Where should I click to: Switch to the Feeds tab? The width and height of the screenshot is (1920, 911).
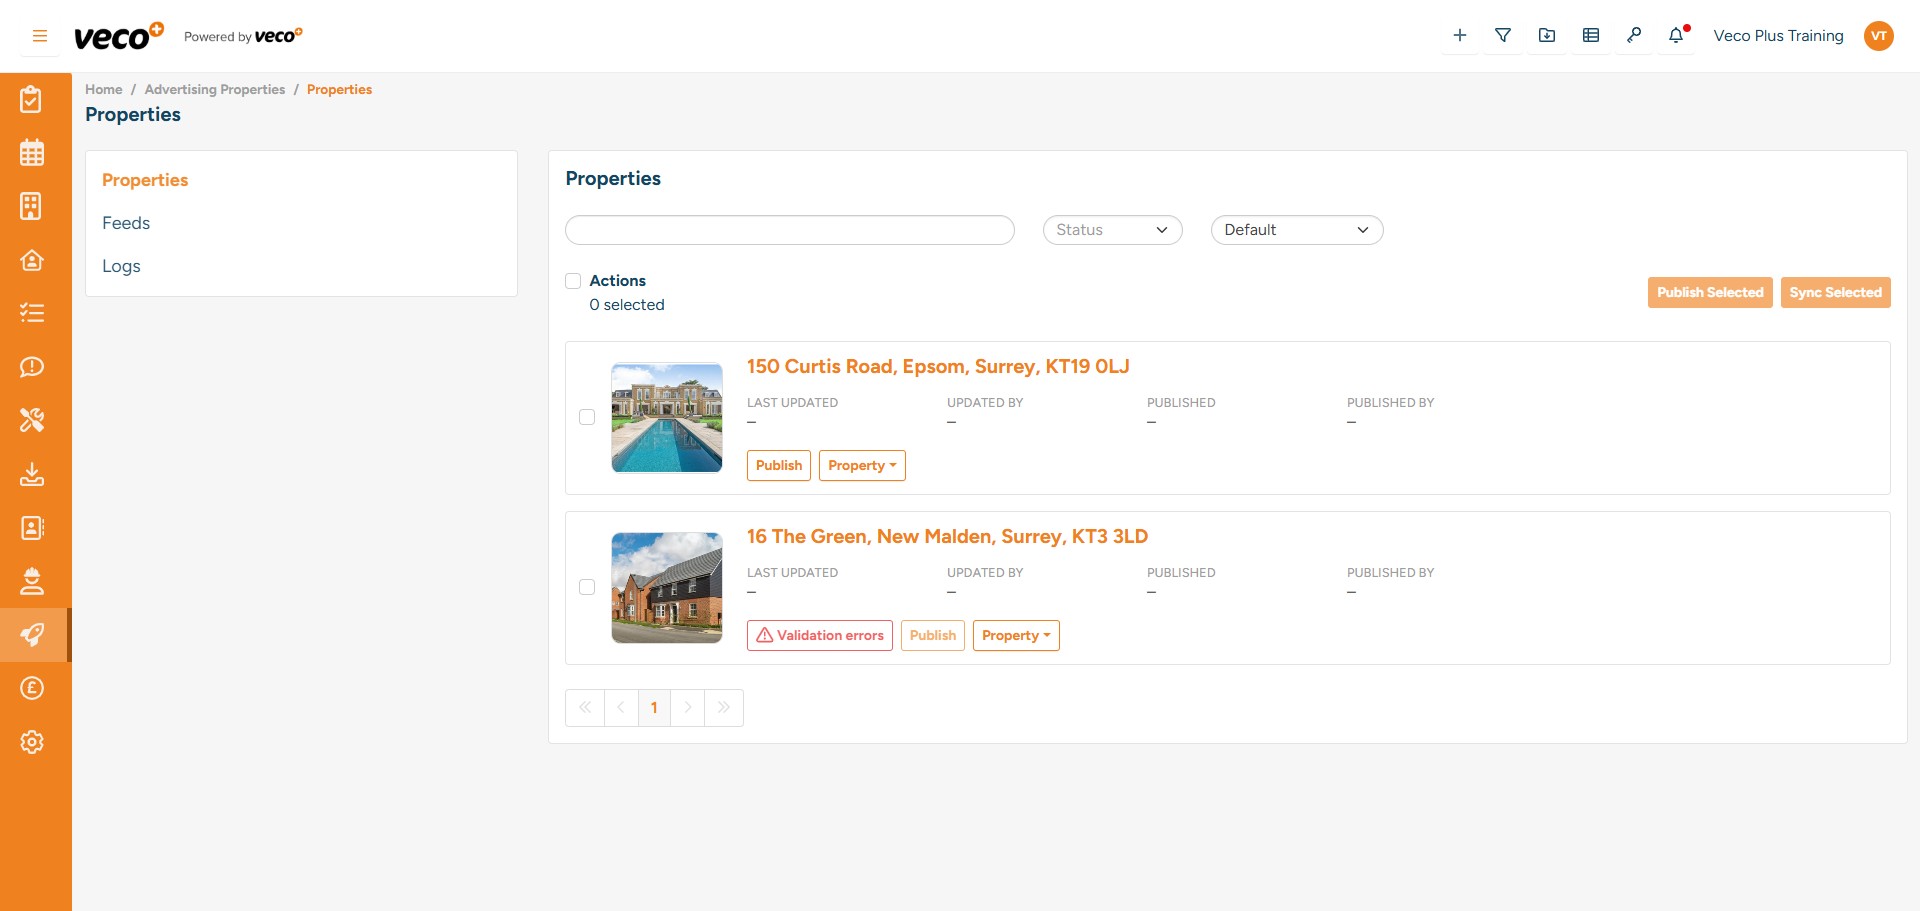[125, 223]
